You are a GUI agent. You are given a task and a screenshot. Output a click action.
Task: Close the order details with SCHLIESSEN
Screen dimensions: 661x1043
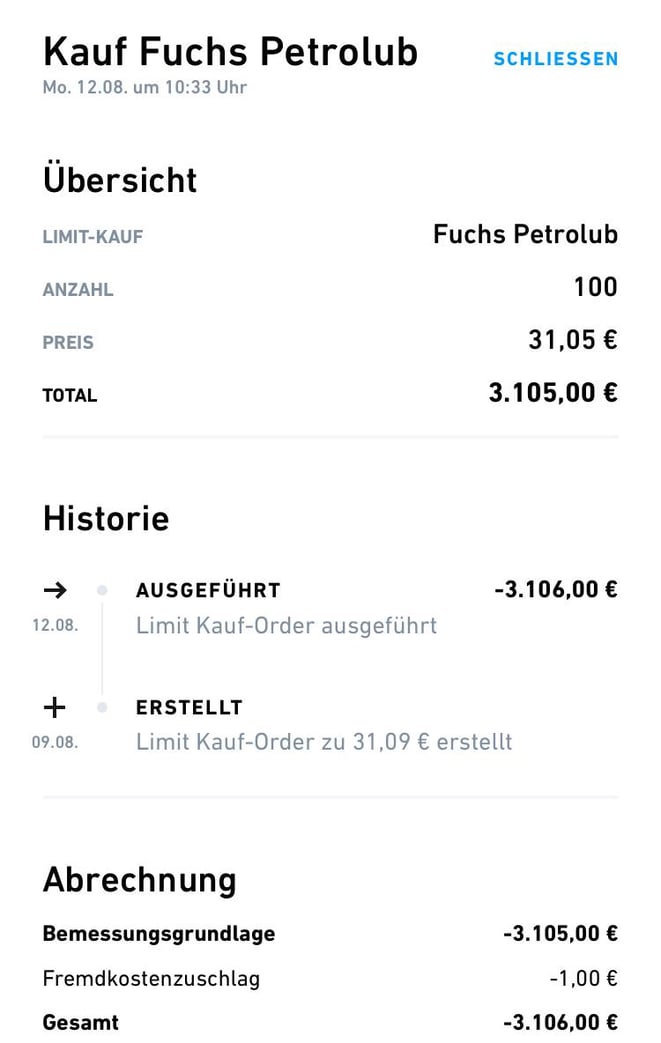coord(555,59)
